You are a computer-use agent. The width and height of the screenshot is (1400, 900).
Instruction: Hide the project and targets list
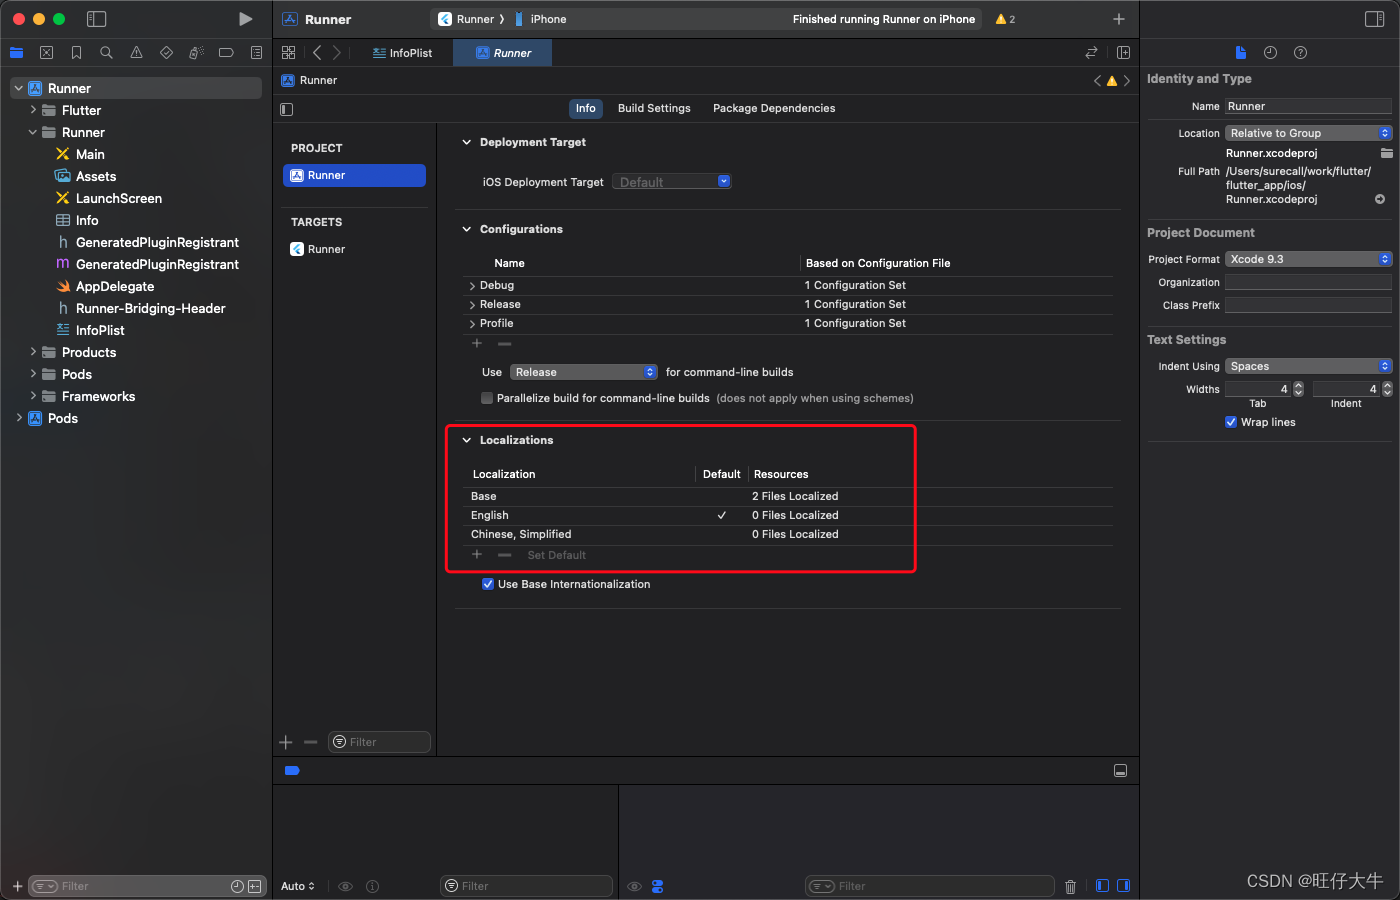tap(287, 109)
